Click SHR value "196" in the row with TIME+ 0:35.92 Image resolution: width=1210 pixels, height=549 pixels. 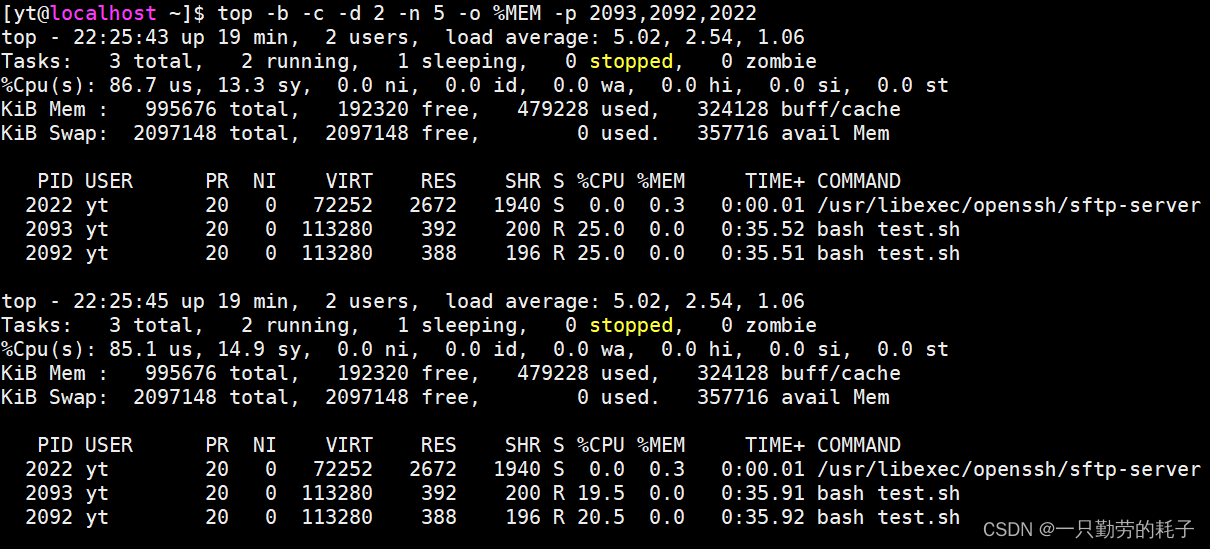coord(523,517)
